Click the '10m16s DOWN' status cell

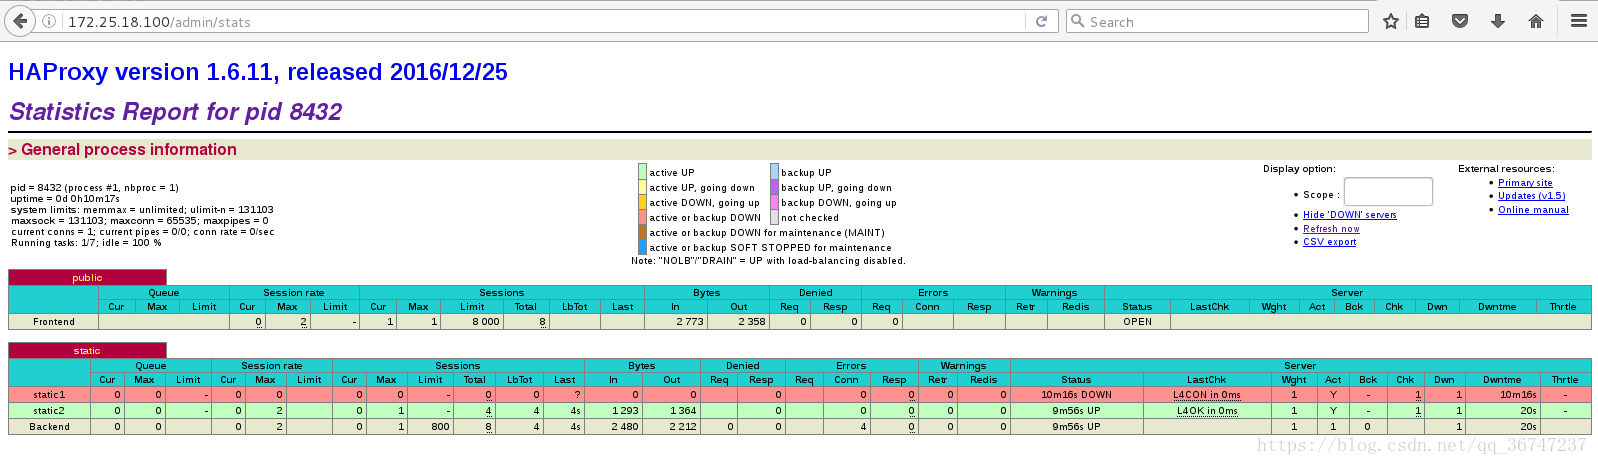[x=1076, y=395]
